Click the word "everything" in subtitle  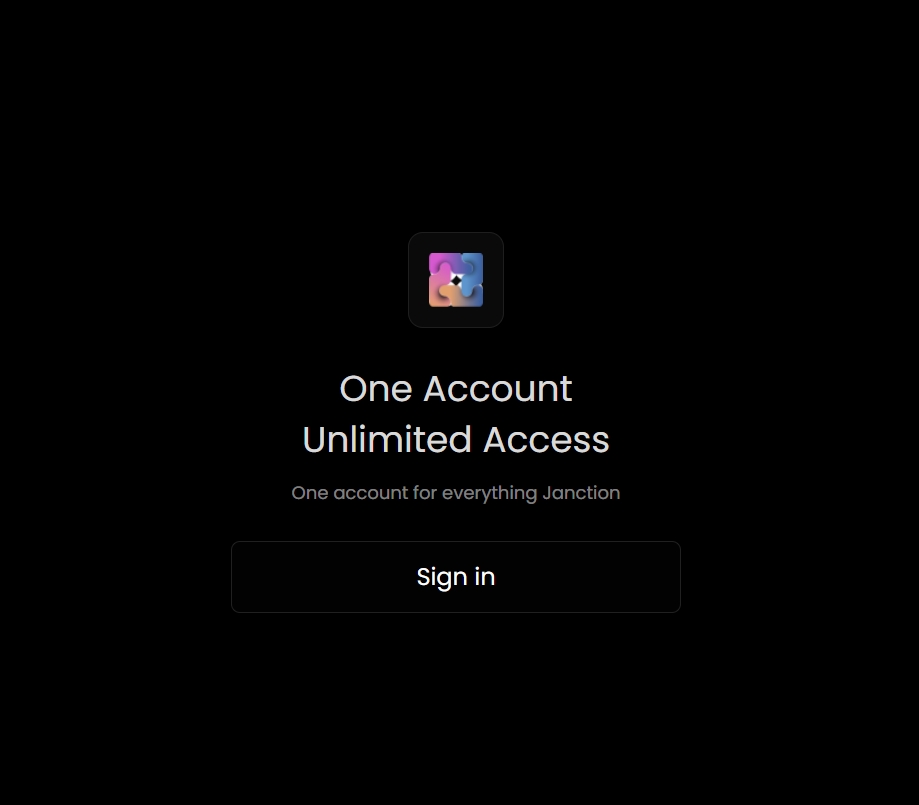point(489,494)
